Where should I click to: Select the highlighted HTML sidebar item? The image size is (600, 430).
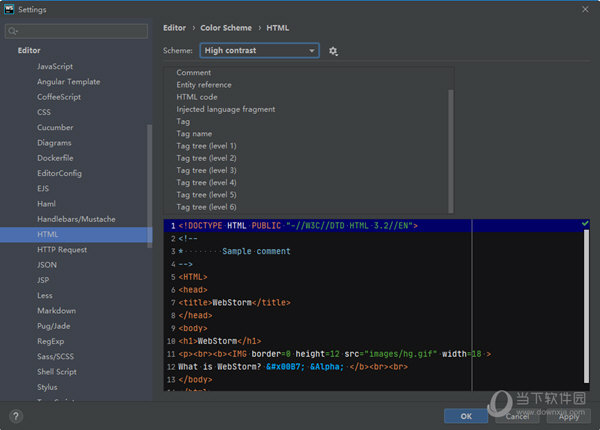point(76,235)
